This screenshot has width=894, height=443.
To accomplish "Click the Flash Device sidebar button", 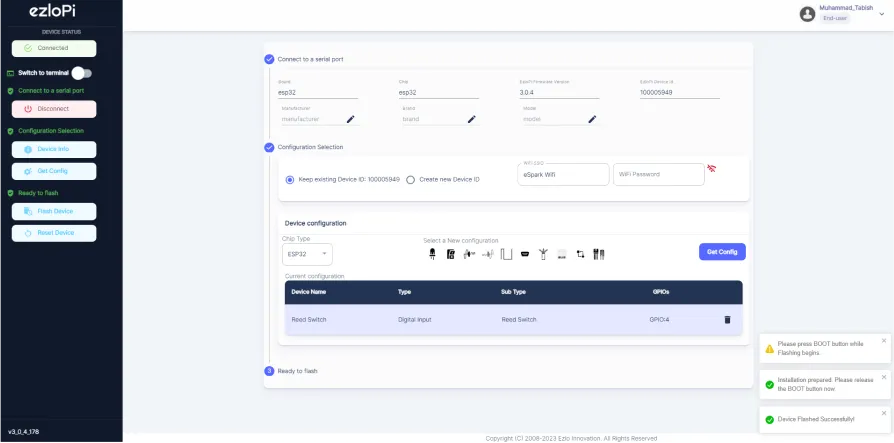I will tap(55, 211).
